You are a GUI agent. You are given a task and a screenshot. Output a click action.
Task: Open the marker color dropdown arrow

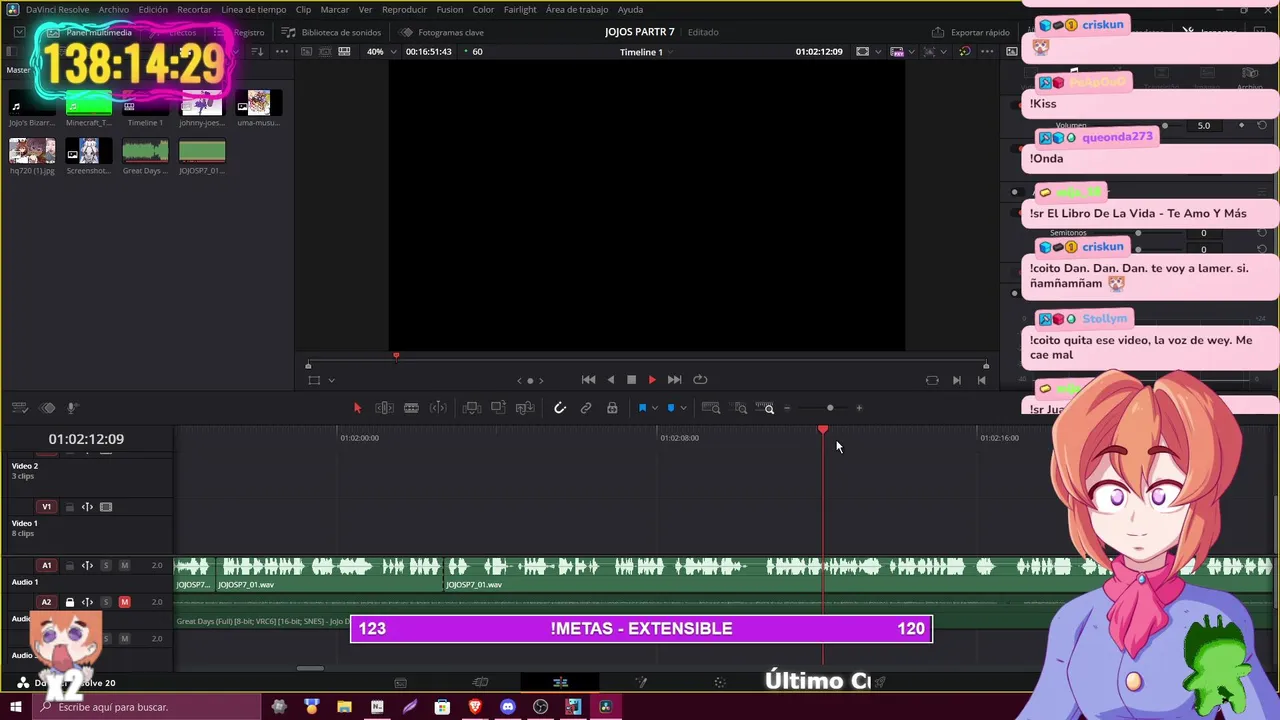(x=684, y=408)
